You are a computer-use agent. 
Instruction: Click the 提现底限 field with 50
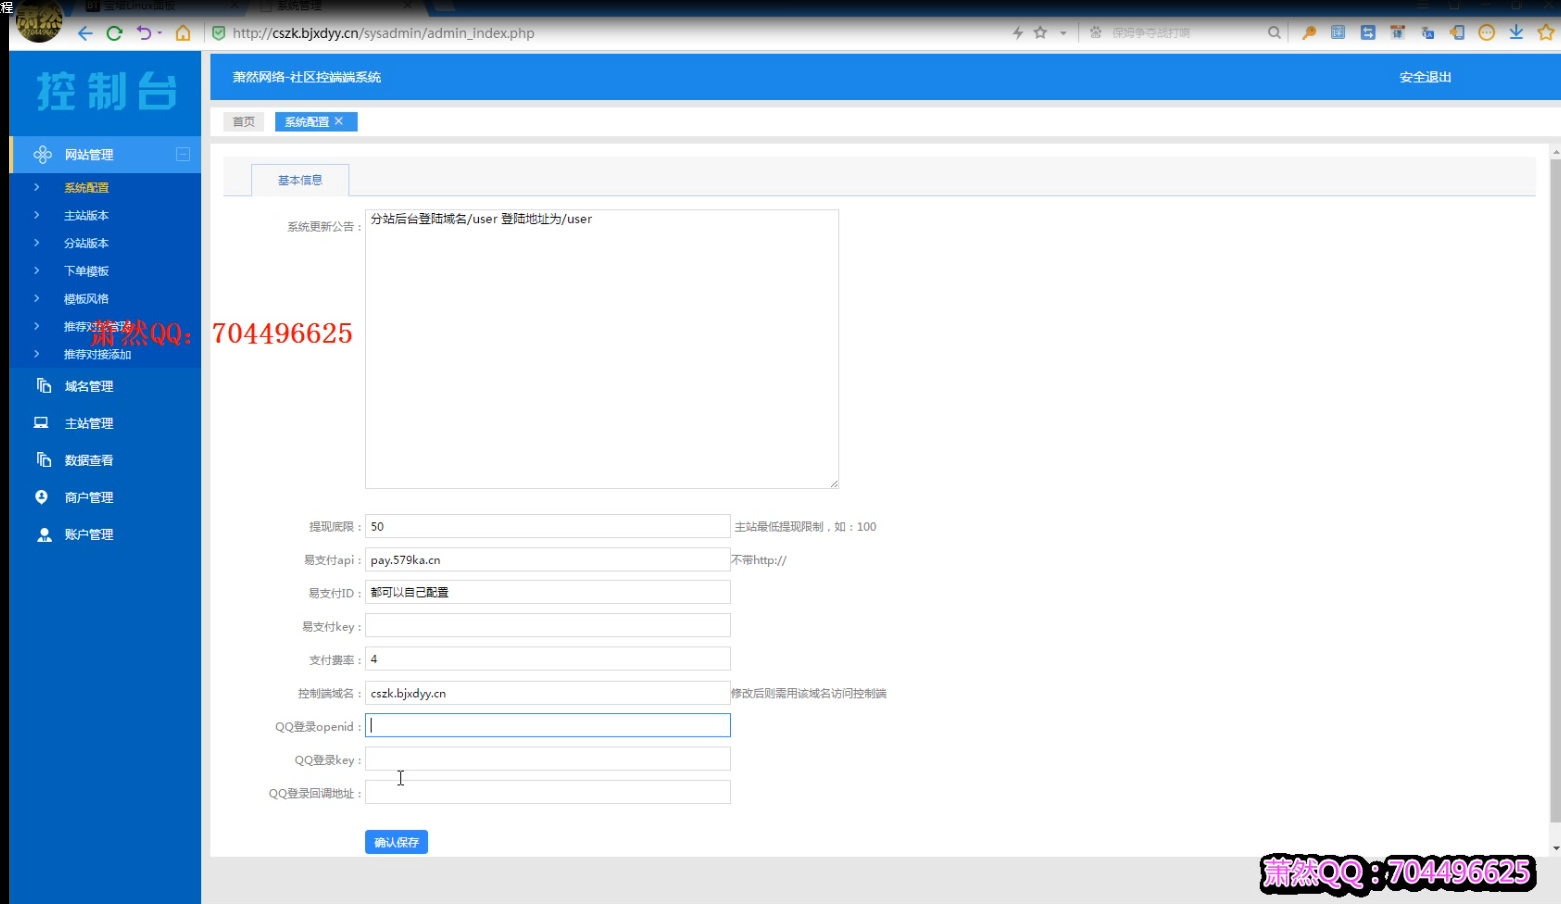tap(547, 526)
